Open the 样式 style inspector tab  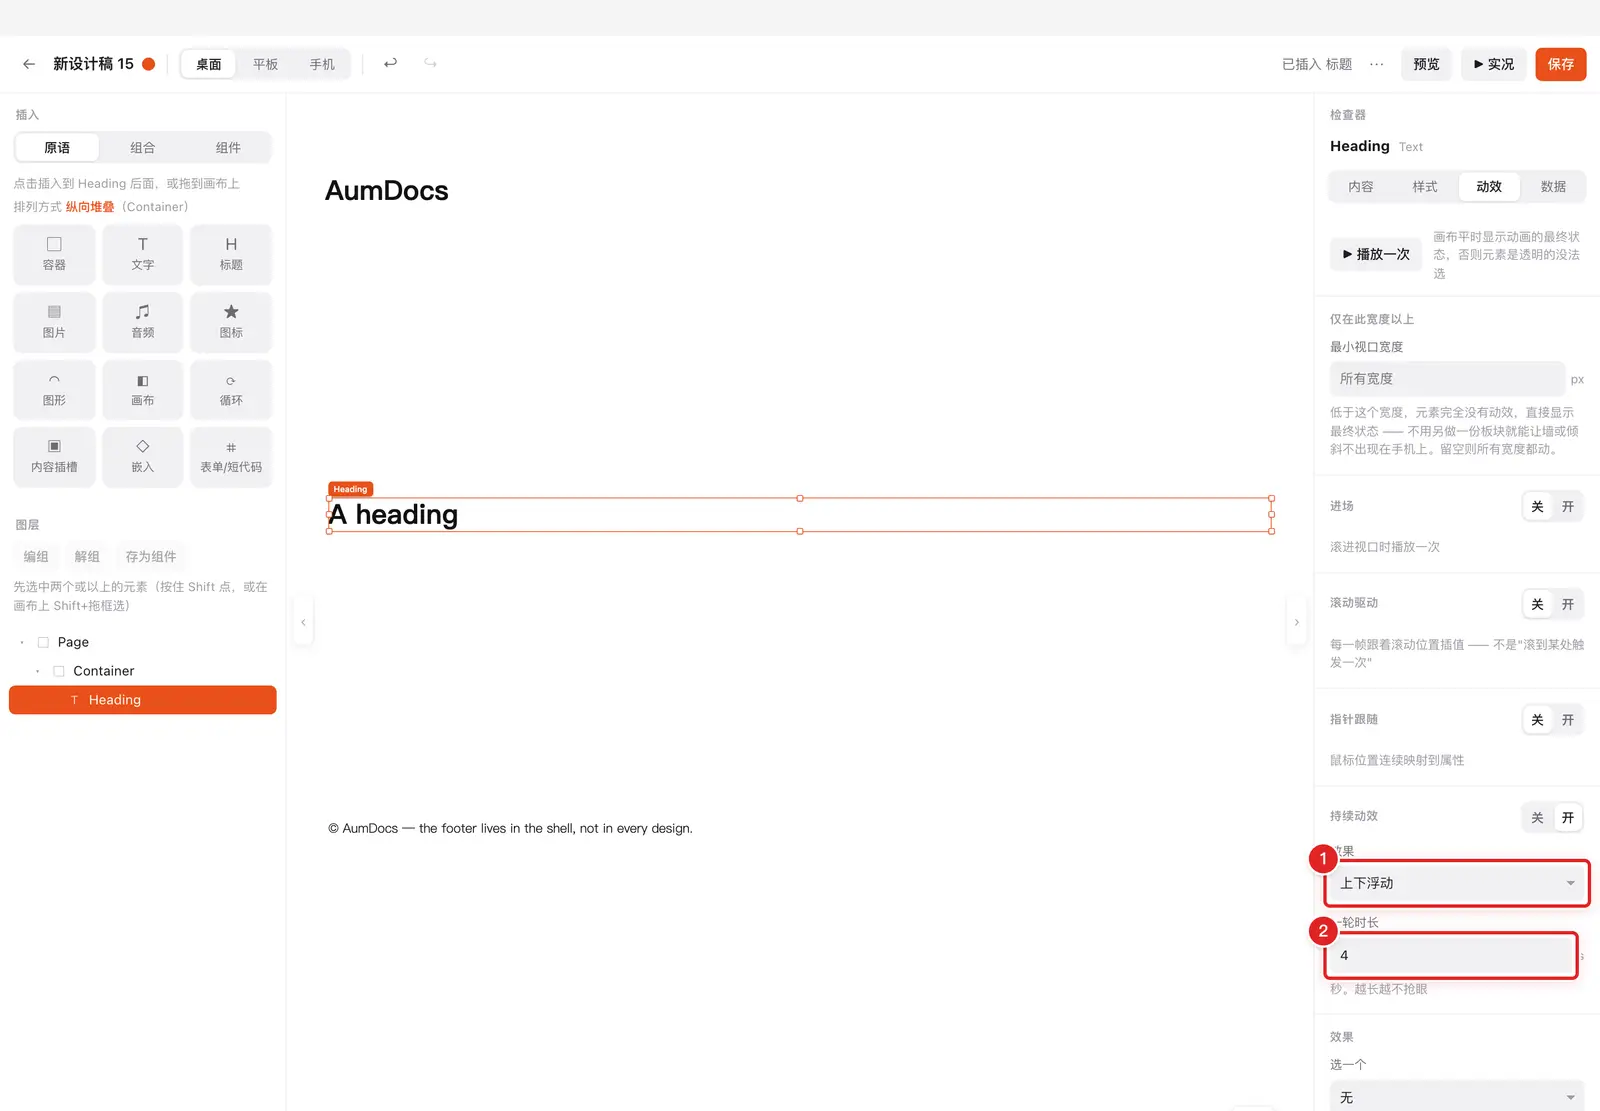click(x=1425, y=187)
